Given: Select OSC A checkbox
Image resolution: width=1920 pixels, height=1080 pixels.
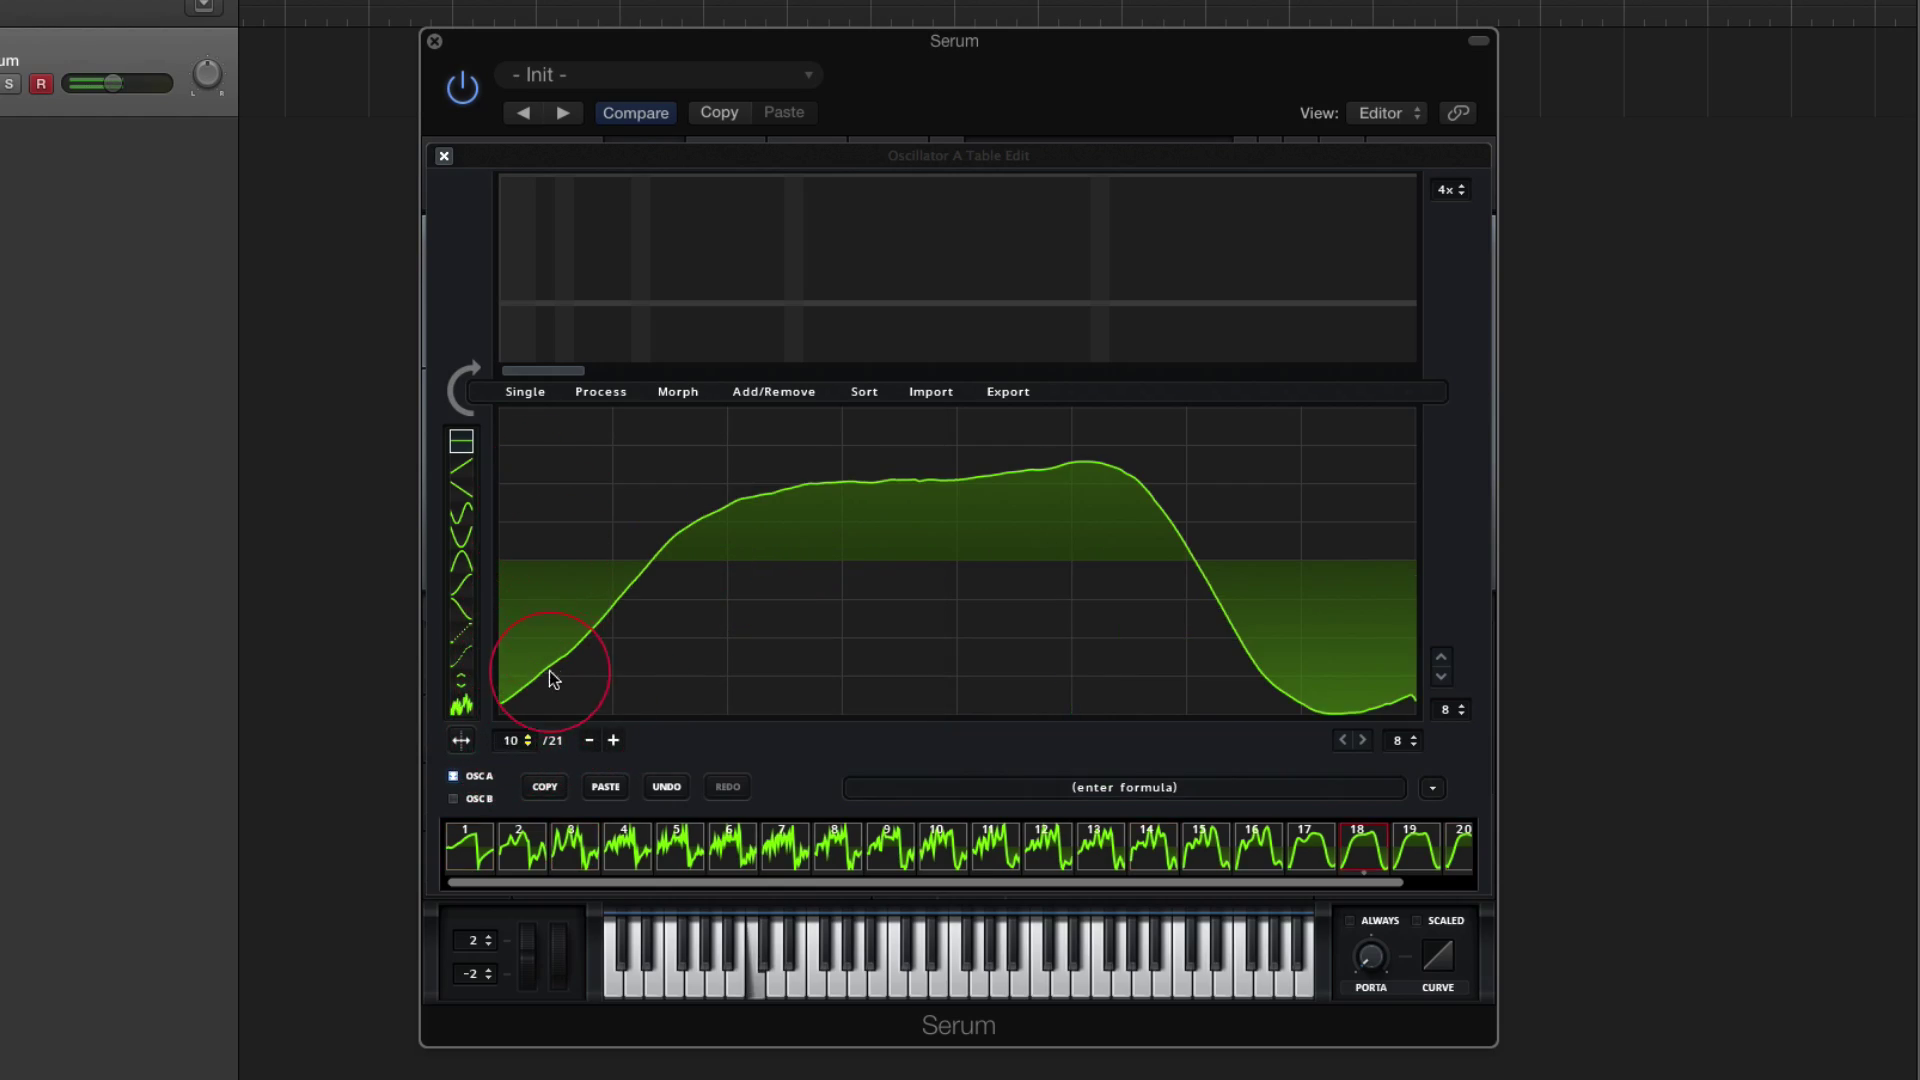Looking at the screenshot, I should [x=453, y=776].
